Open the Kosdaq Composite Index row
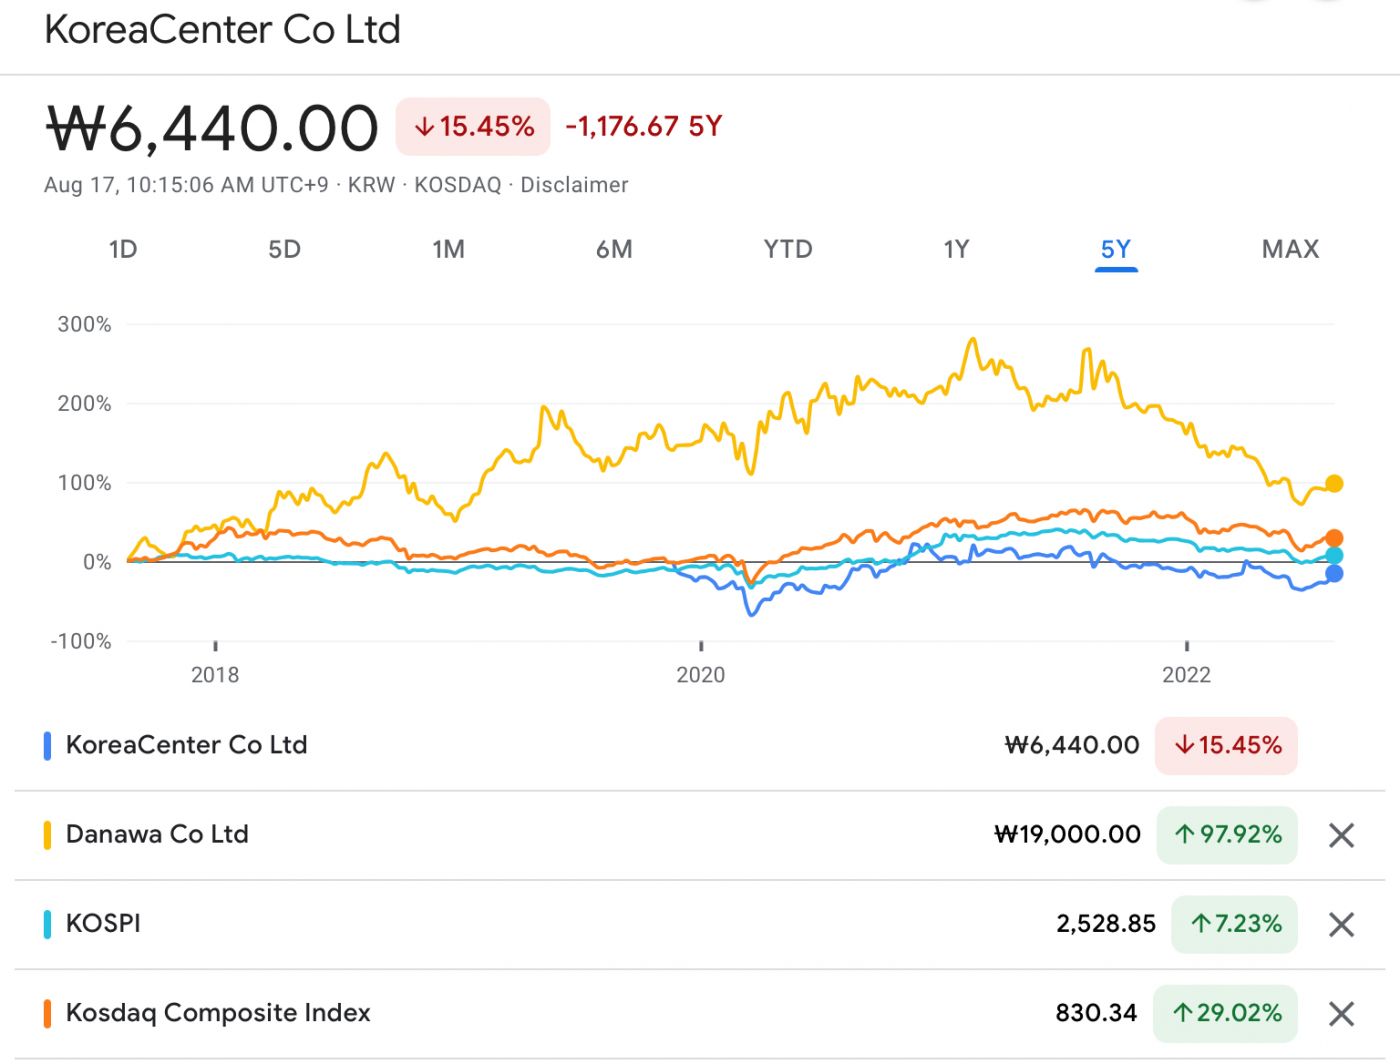This screenshot has height=1064, width=1400. 218,1012
